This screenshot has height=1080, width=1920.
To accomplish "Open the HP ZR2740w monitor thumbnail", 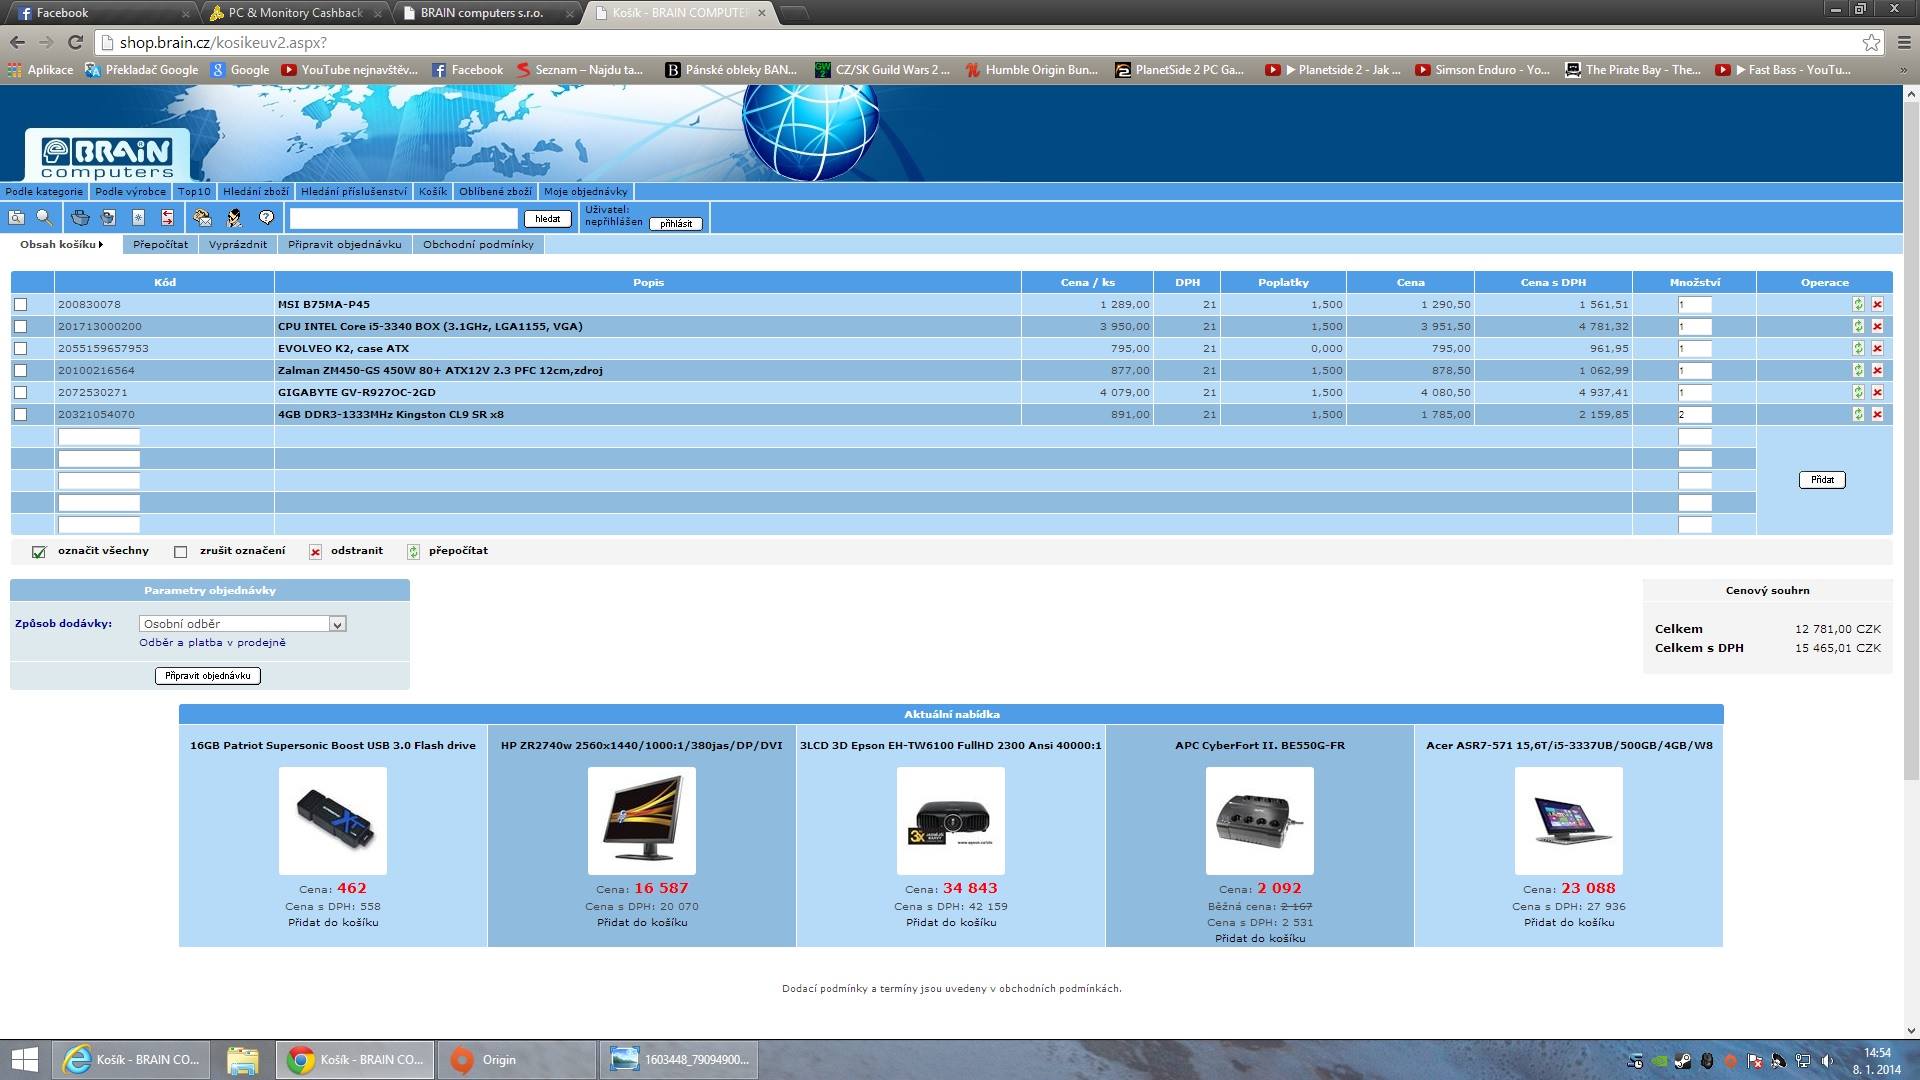I will [642, 821].
